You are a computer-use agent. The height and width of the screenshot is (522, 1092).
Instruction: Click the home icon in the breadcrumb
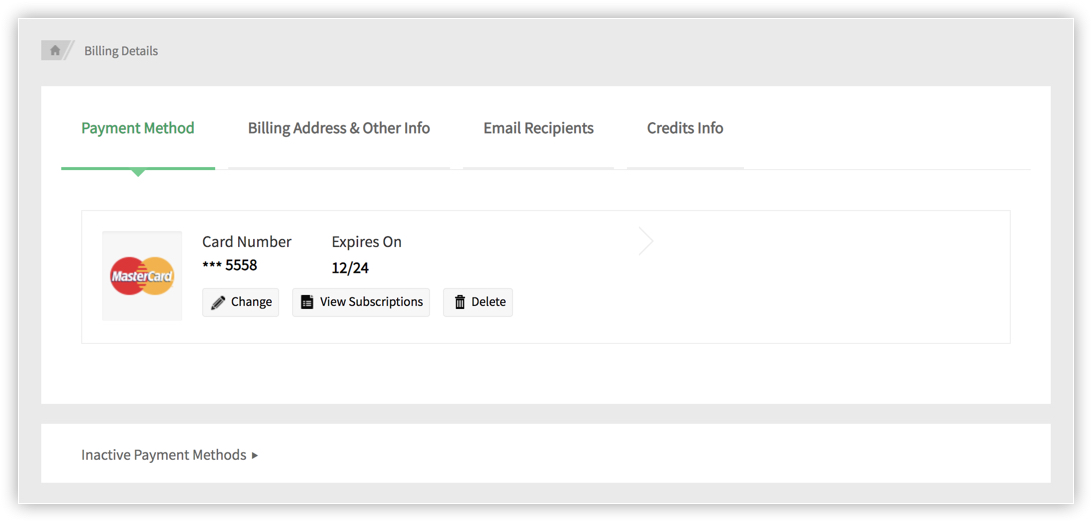click(x=54, y=50)
